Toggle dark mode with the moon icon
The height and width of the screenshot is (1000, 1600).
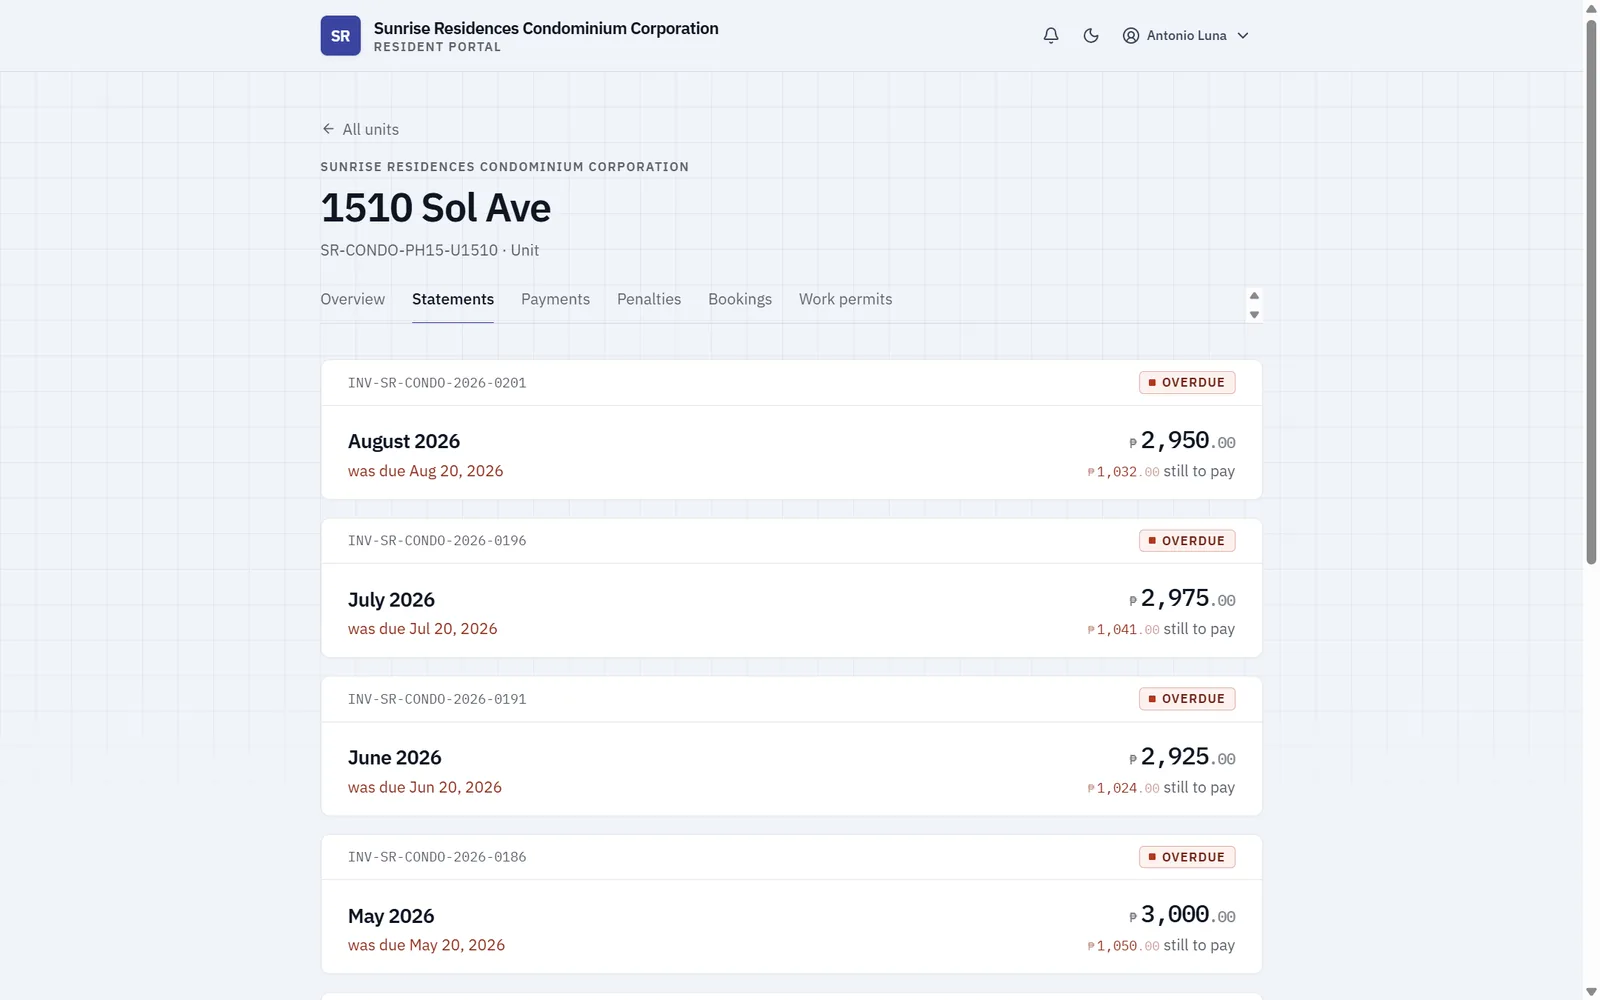(1091, 35)
